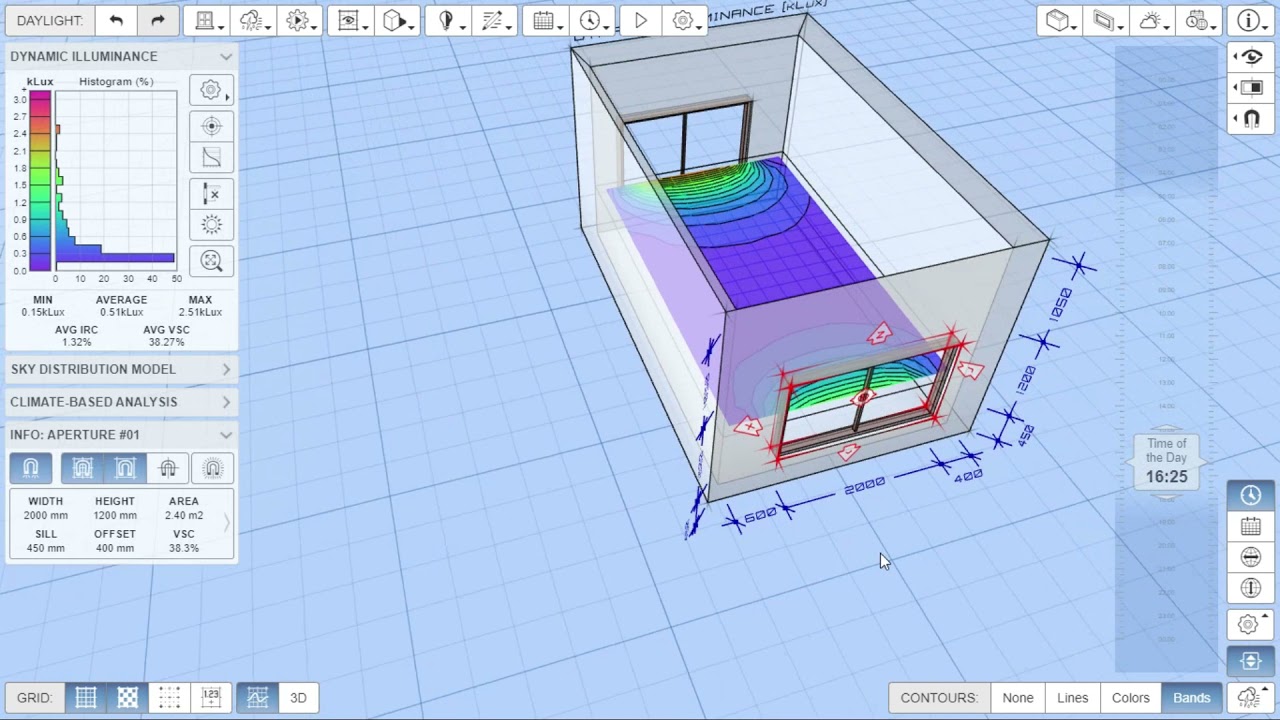Set contours to Bands
This screenshot has width=1280, height=720.
tap(1191, 698)
